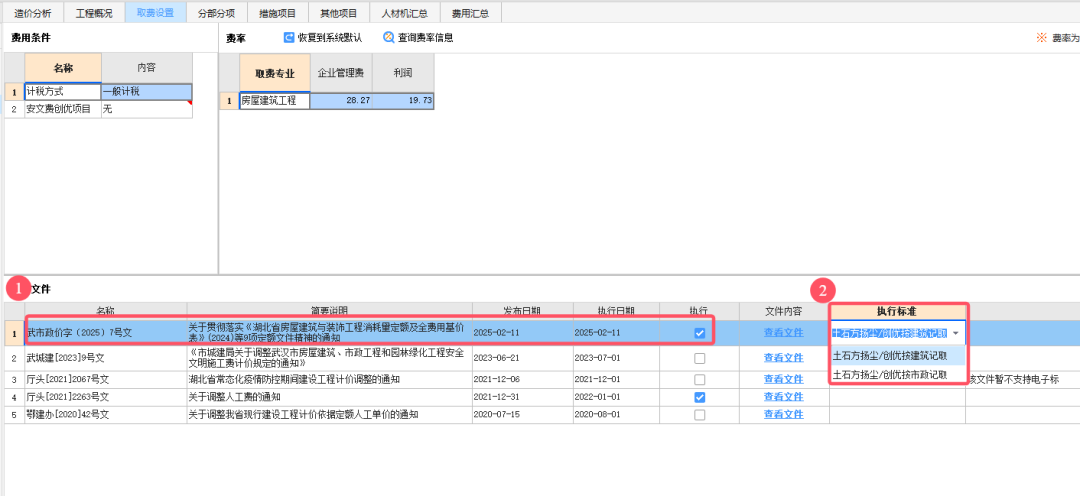
Task: Switch to 造价分析 tab
Action: coord(32,12)
